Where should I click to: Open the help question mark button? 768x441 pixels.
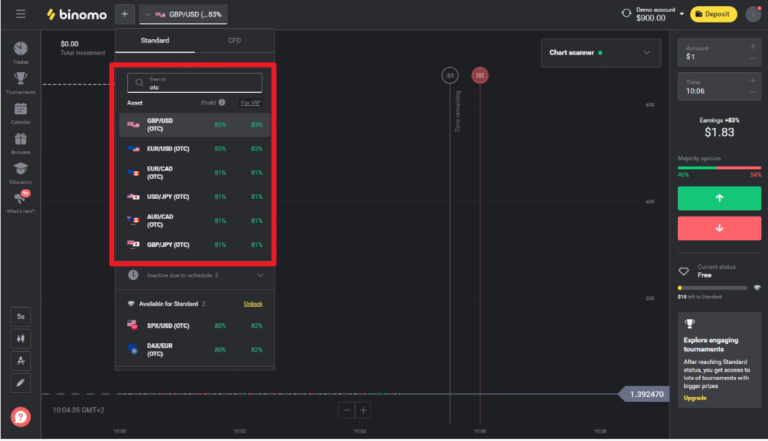click(21, 417)
